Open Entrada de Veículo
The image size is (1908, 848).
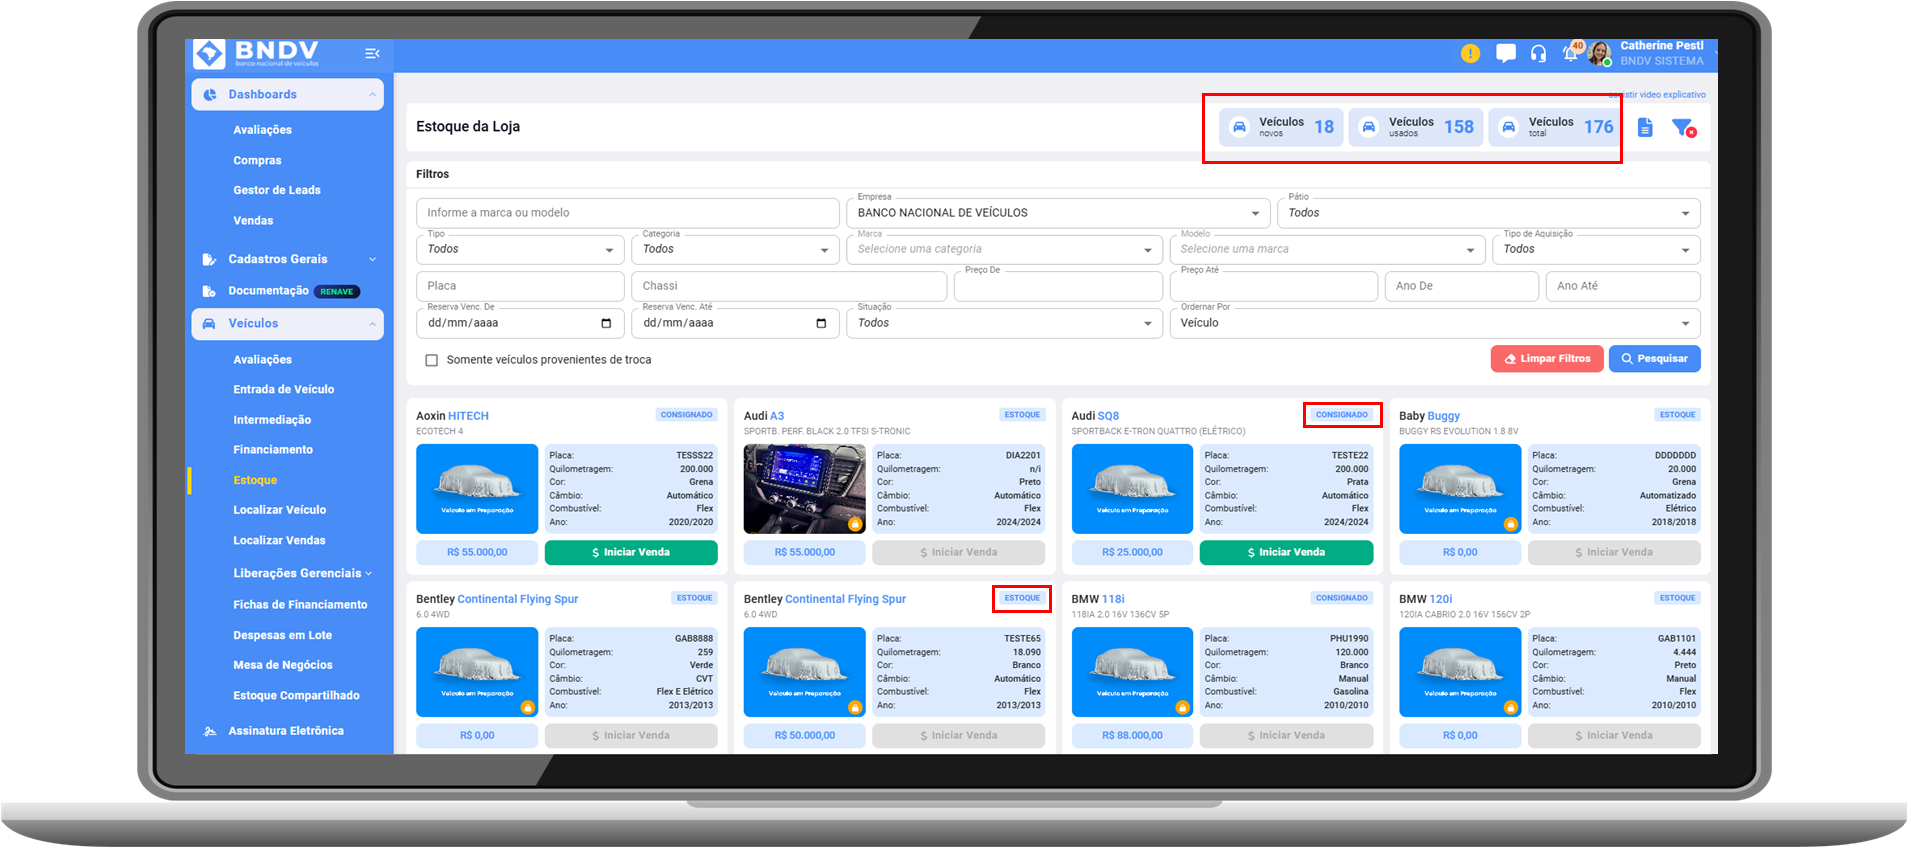pos(284,390)
